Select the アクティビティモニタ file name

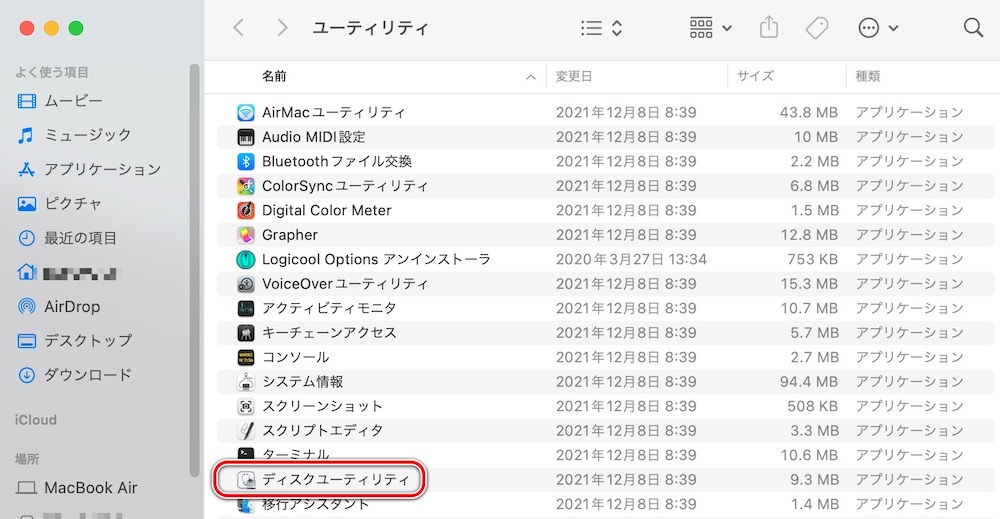tap(329, 309)
